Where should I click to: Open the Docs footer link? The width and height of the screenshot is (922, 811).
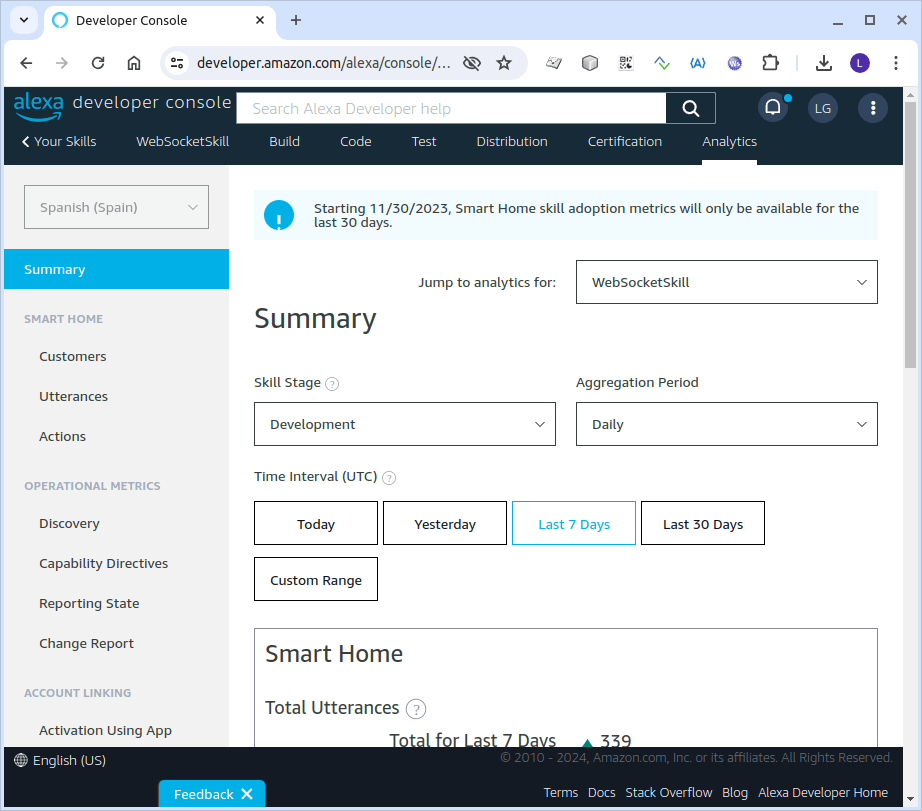tap(602, 793)
